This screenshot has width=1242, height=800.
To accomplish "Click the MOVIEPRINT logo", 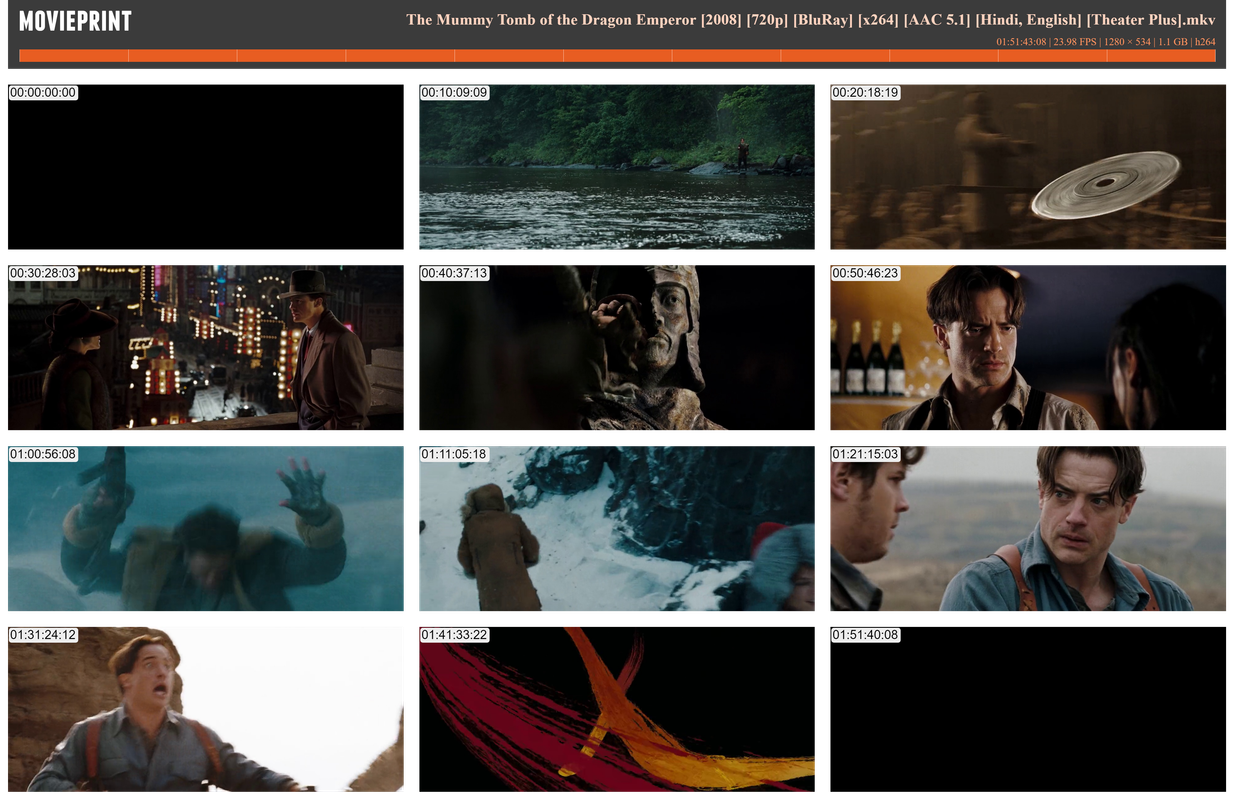I will 75,21.
